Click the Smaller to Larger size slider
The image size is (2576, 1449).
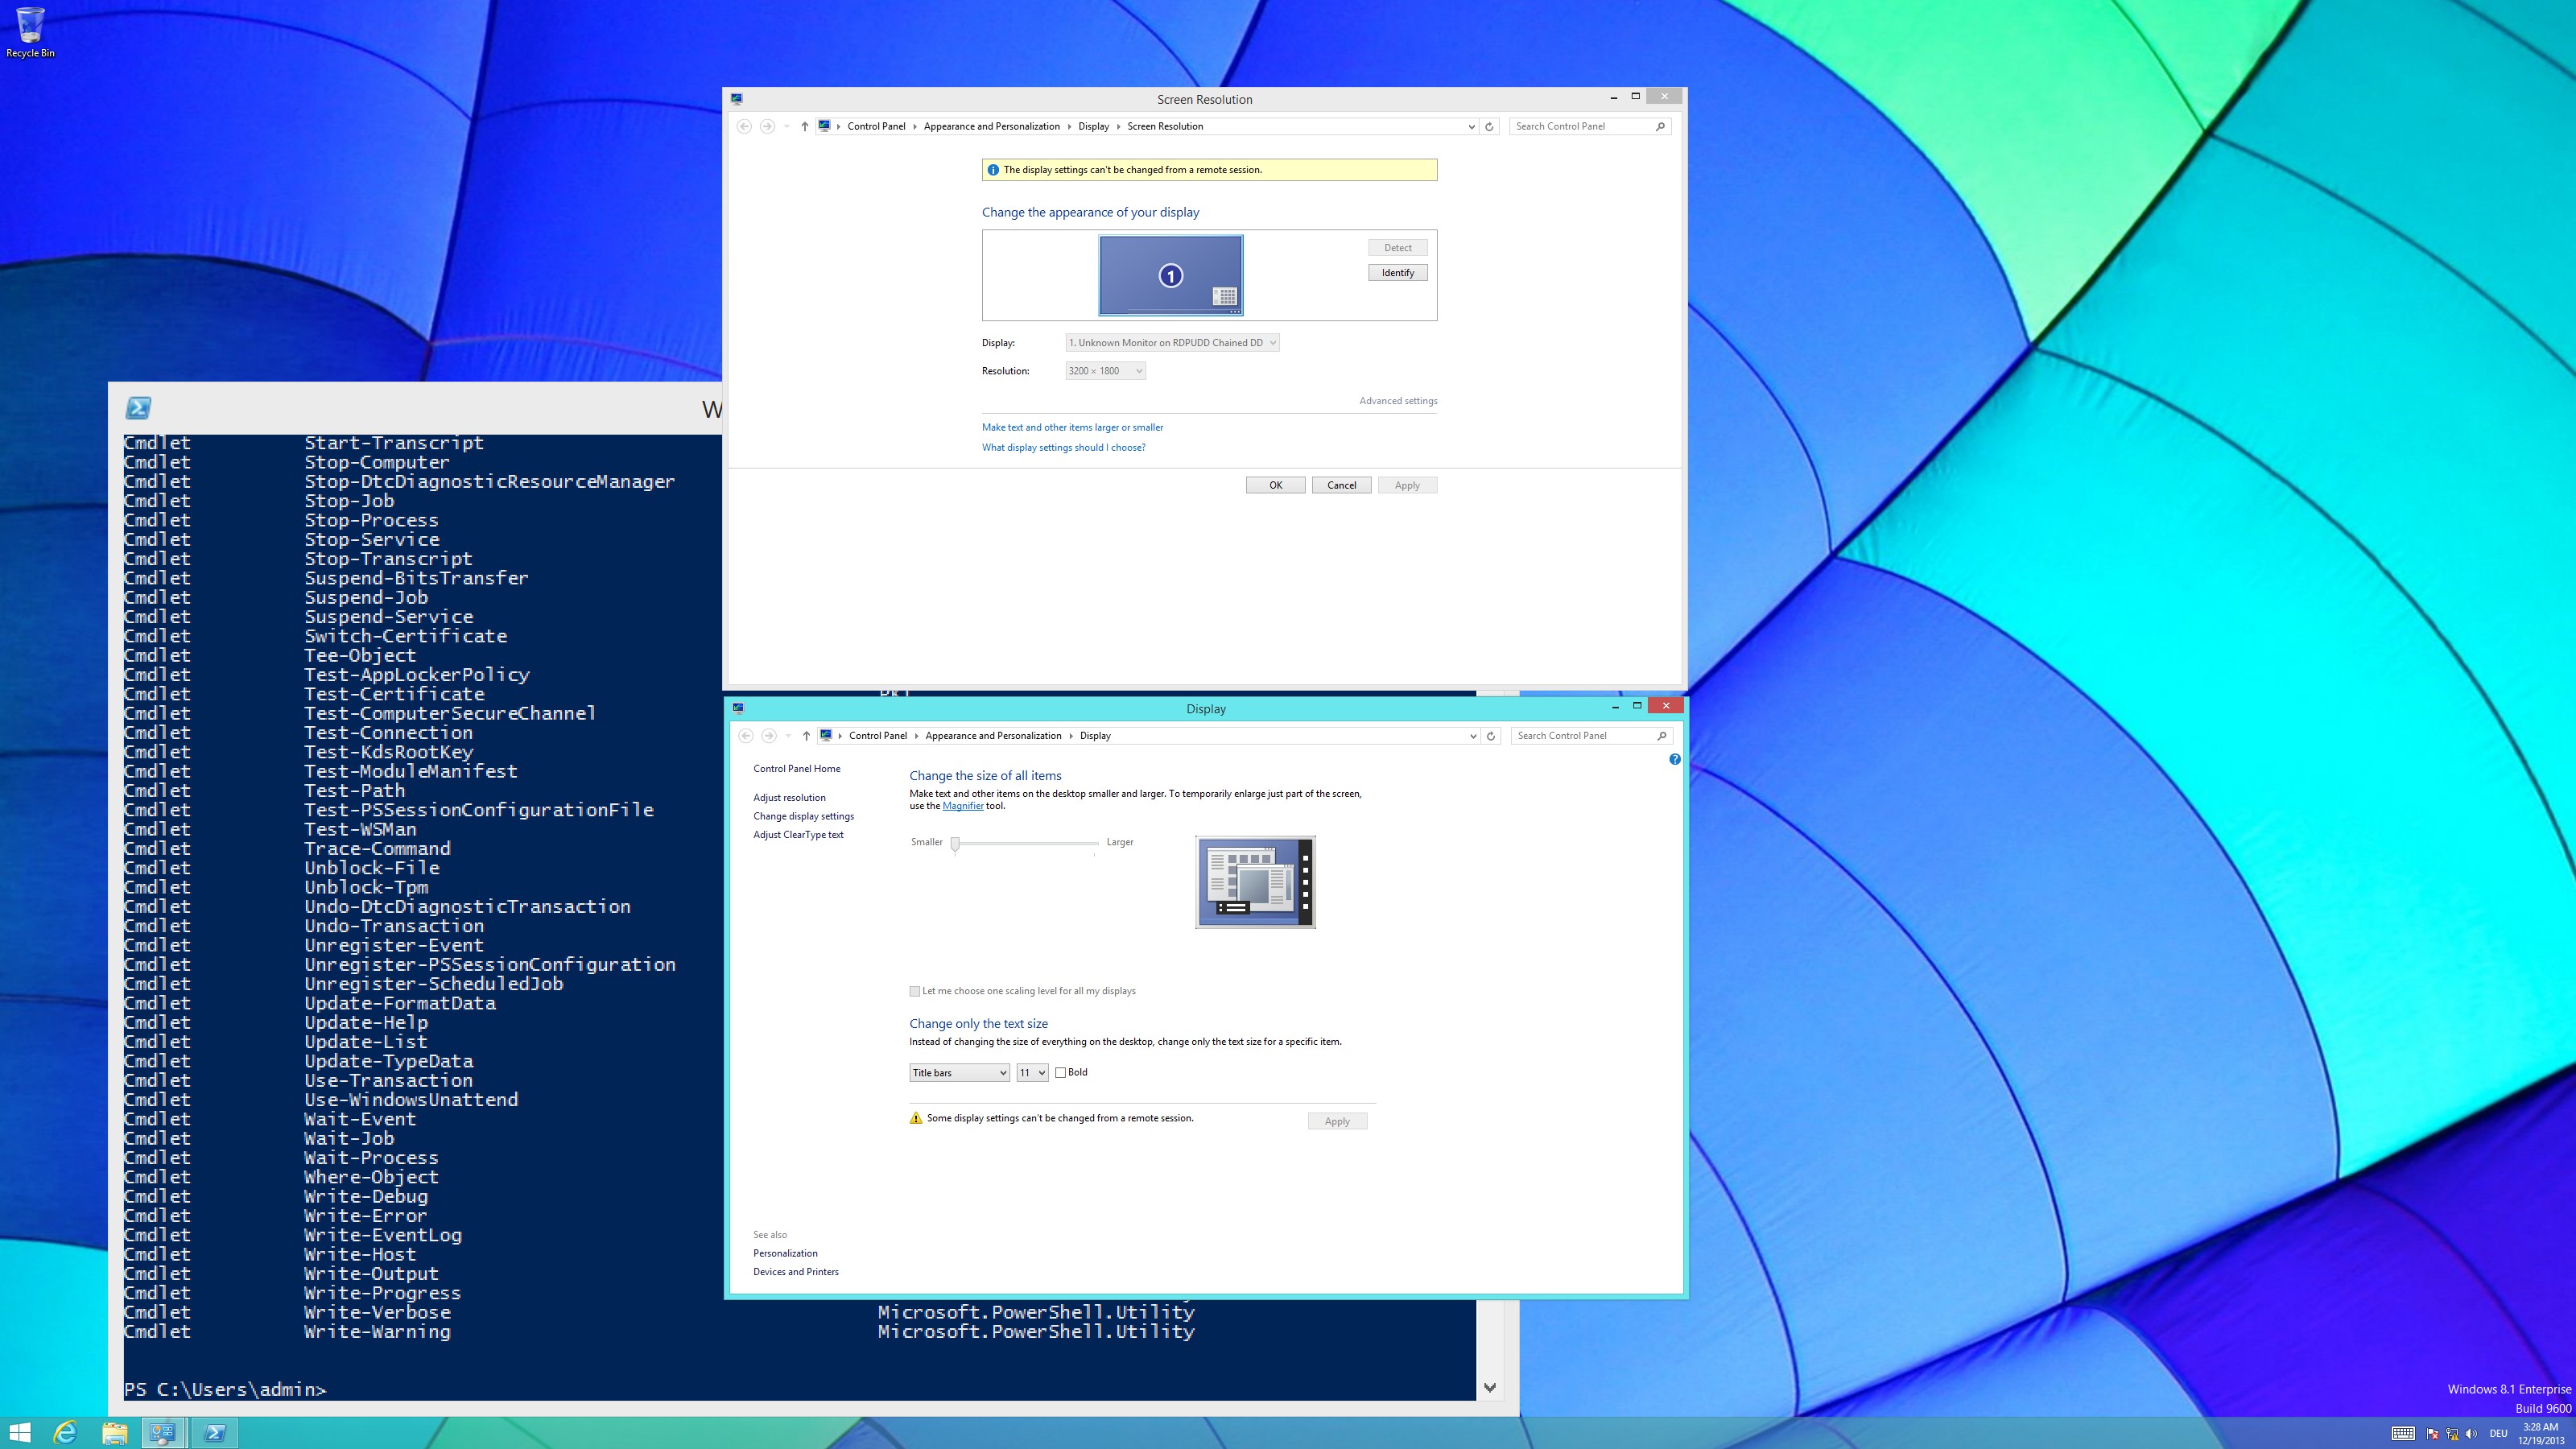click(x=1025, y=844)
